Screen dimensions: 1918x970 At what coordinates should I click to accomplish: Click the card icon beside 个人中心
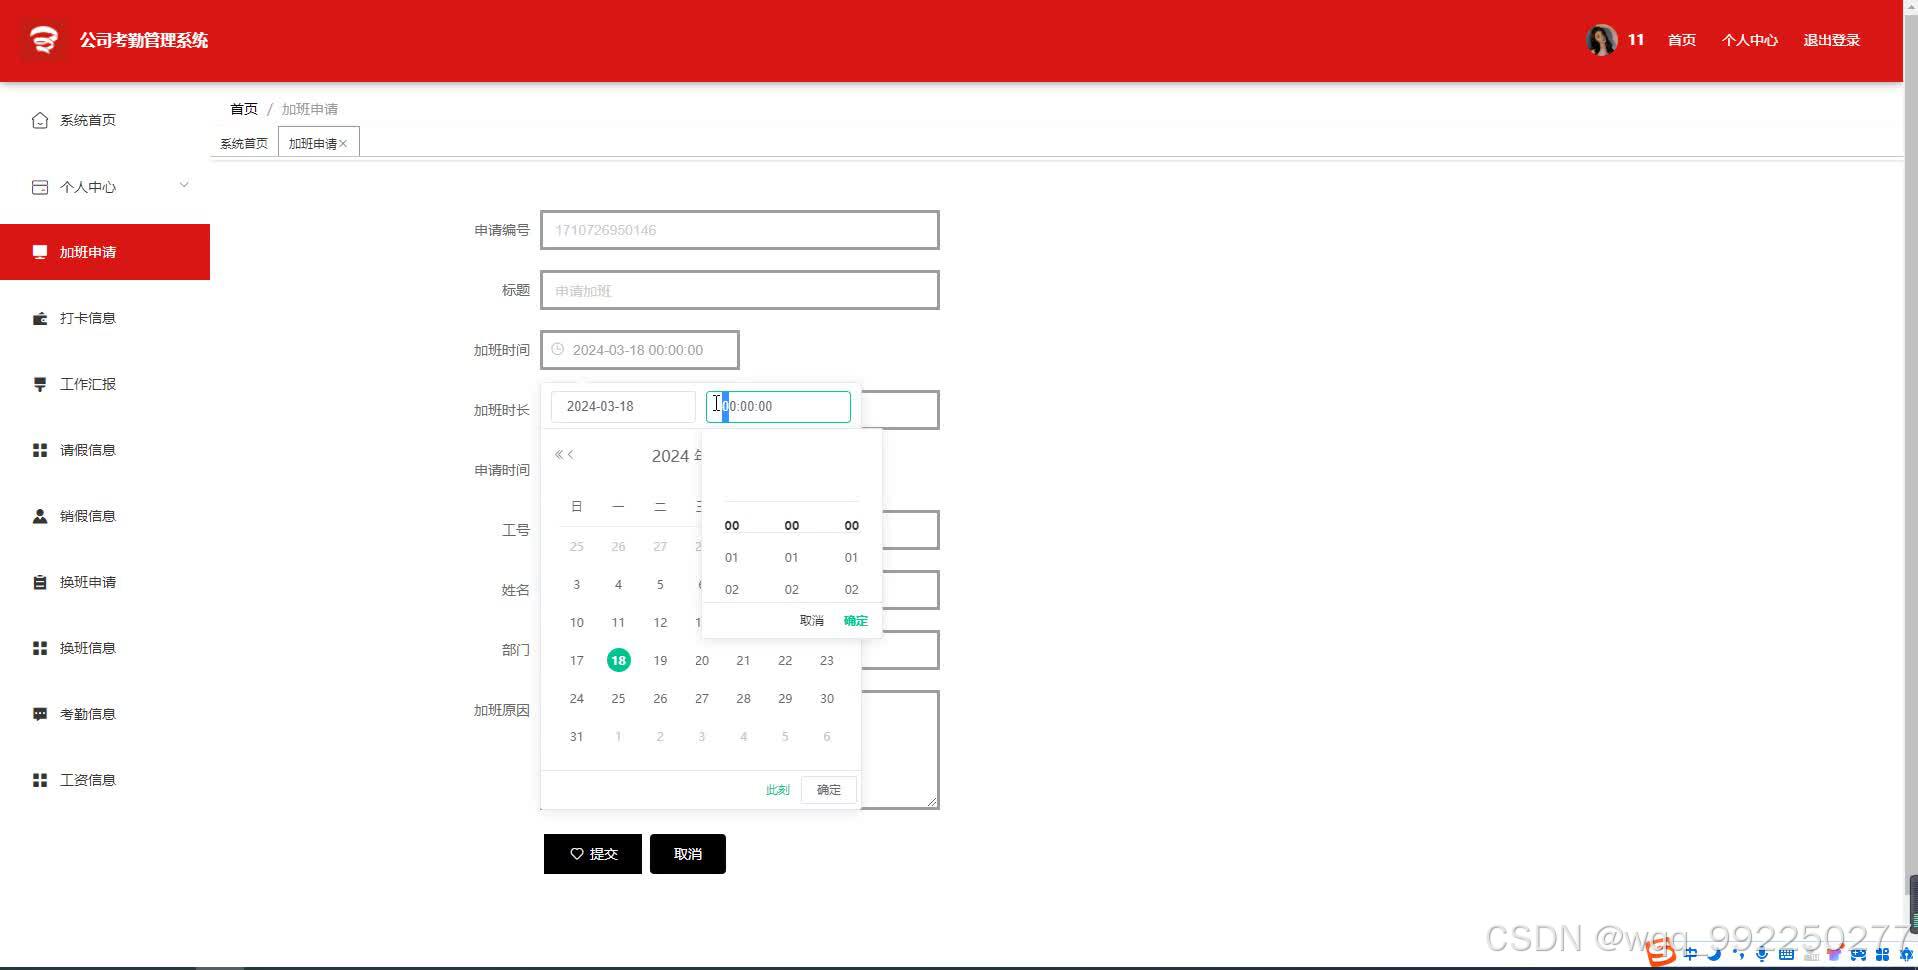[x=40, y=187]
